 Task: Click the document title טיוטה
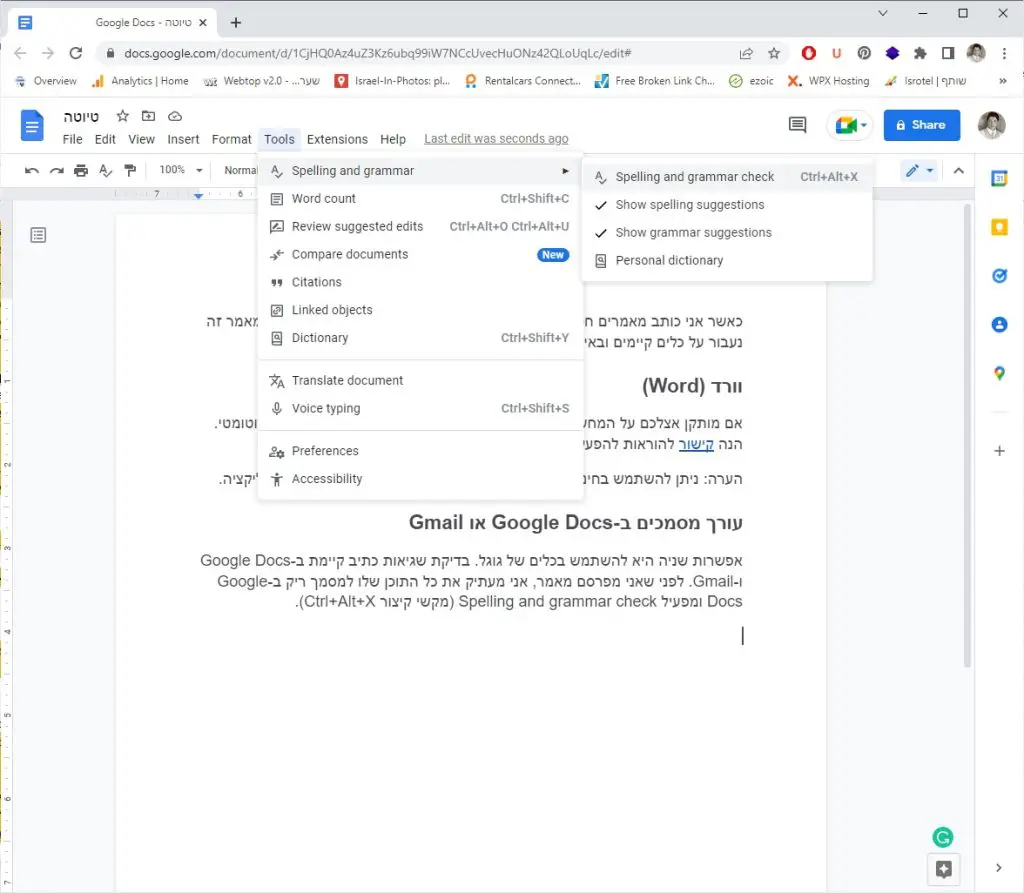(x=81, y=116)
